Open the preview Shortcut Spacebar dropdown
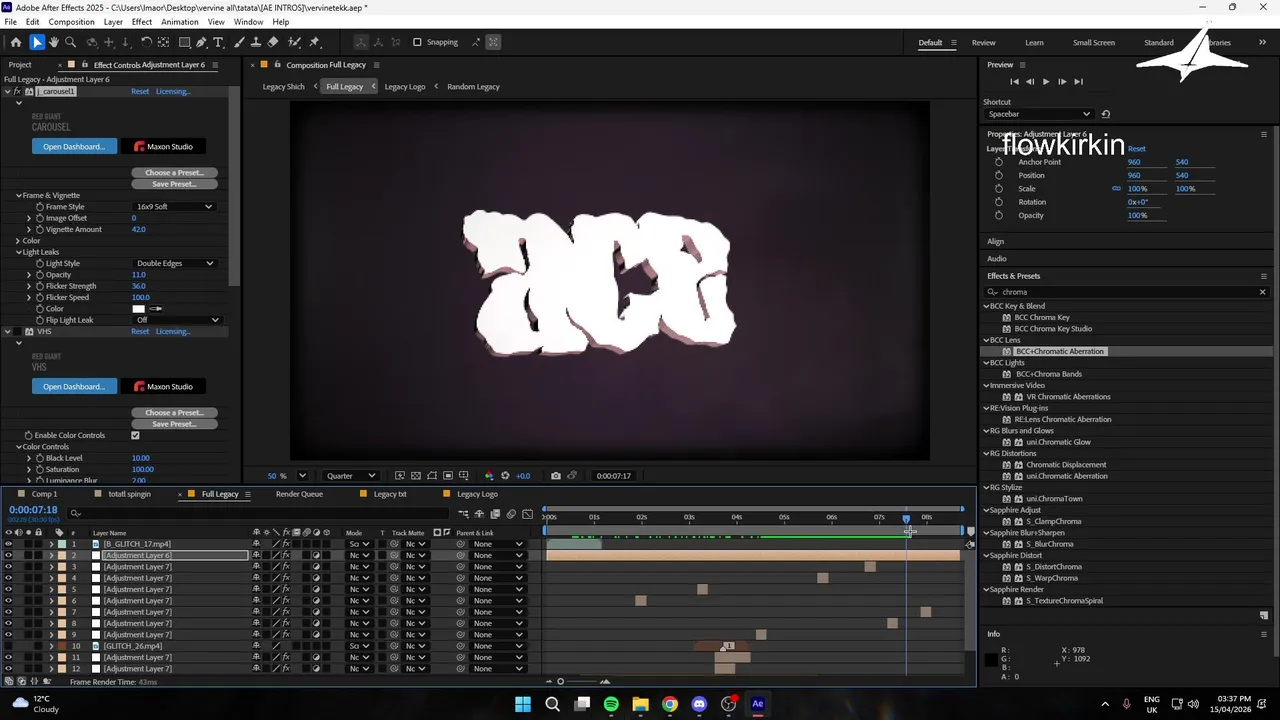Screen dimensions: 1280x720 [x=1037, y=114]
